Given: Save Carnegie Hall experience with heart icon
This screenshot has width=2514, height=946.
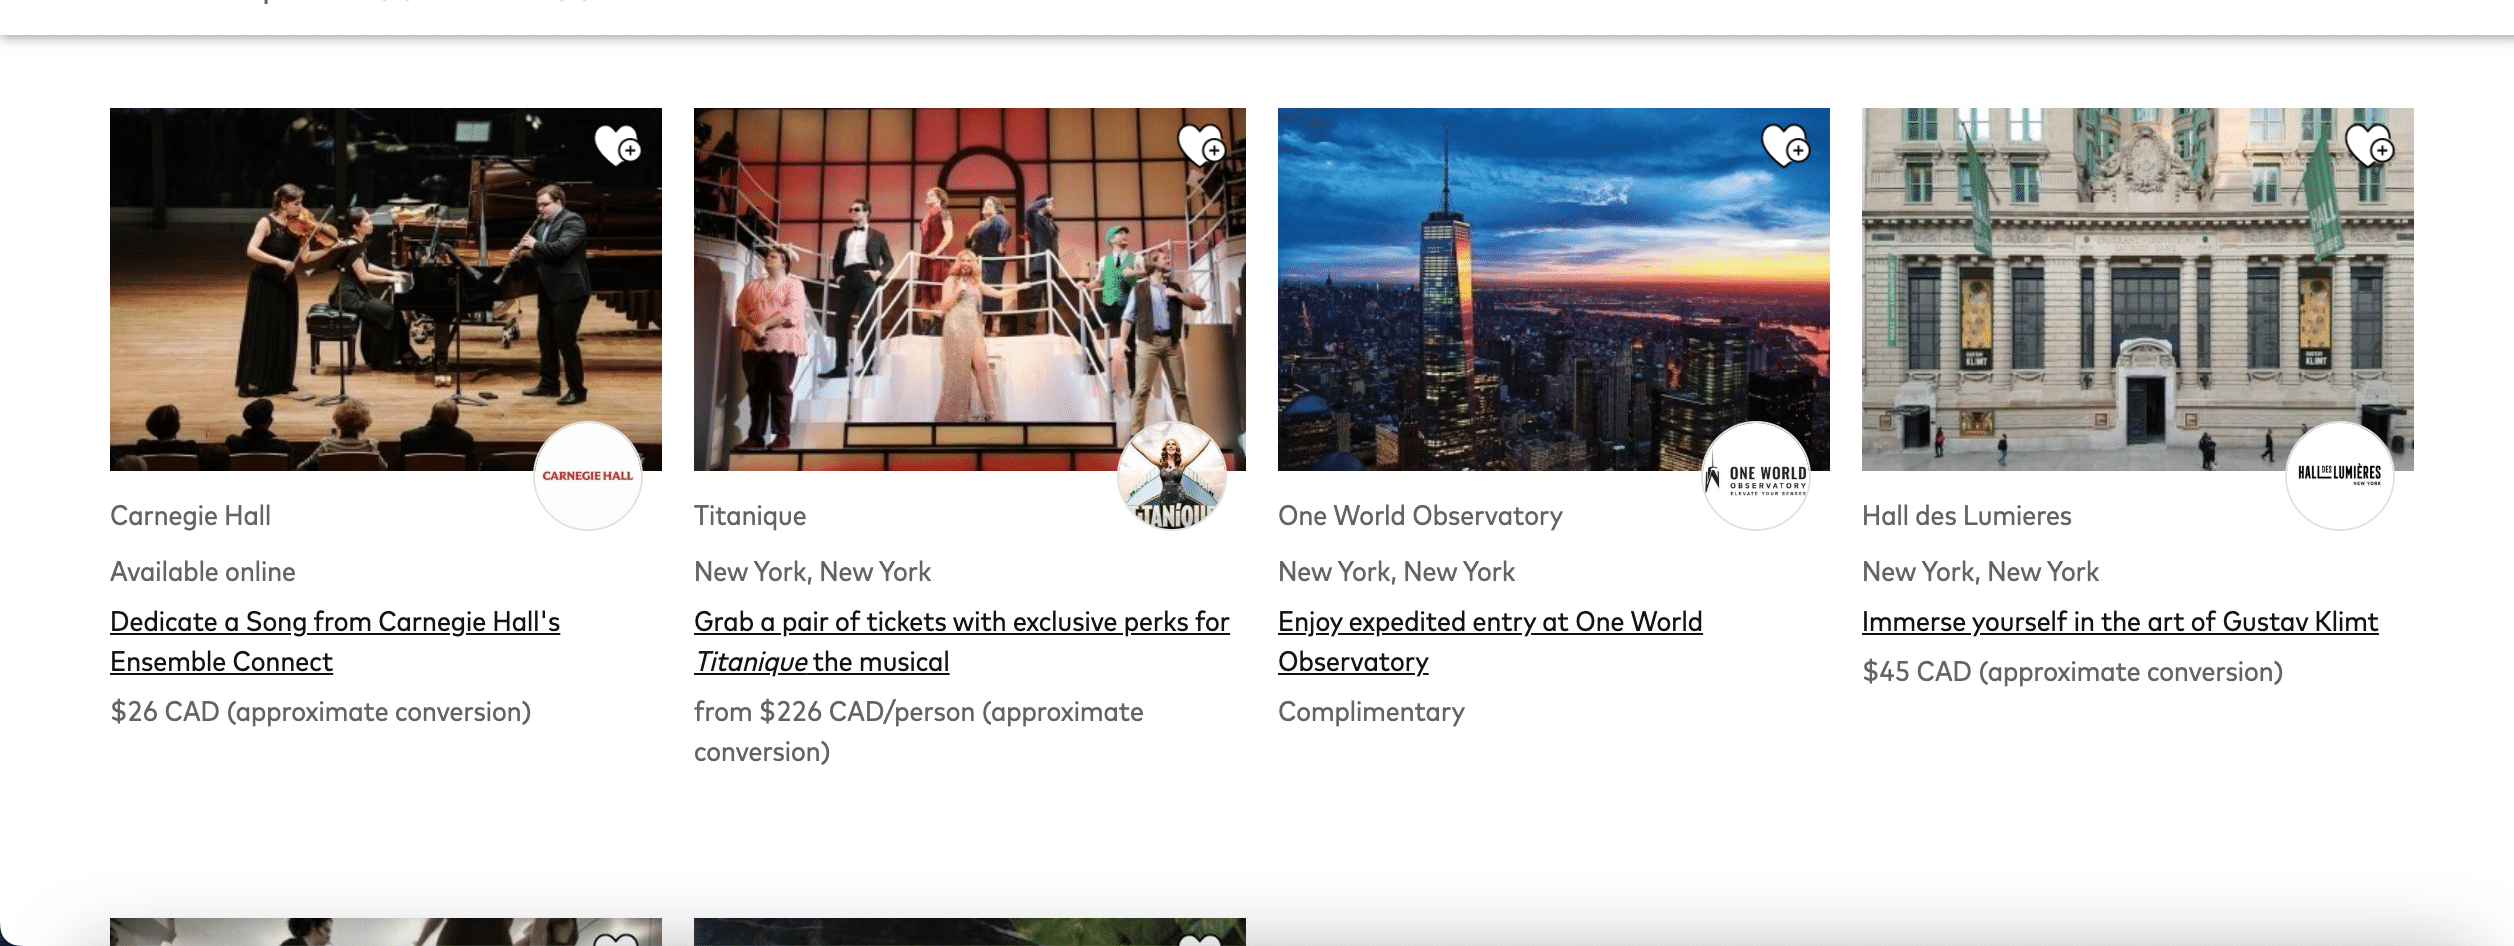Looking at the screenshot, I should 617,146.
